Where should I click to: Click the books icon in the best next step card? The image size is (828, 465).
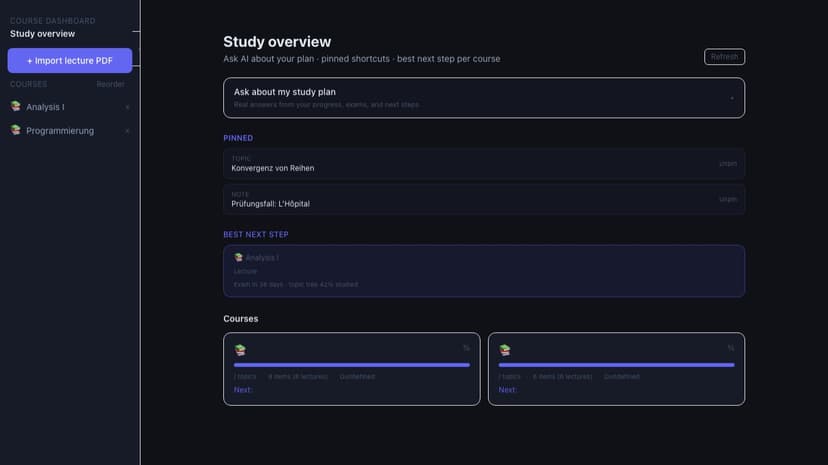coord(239,258)
